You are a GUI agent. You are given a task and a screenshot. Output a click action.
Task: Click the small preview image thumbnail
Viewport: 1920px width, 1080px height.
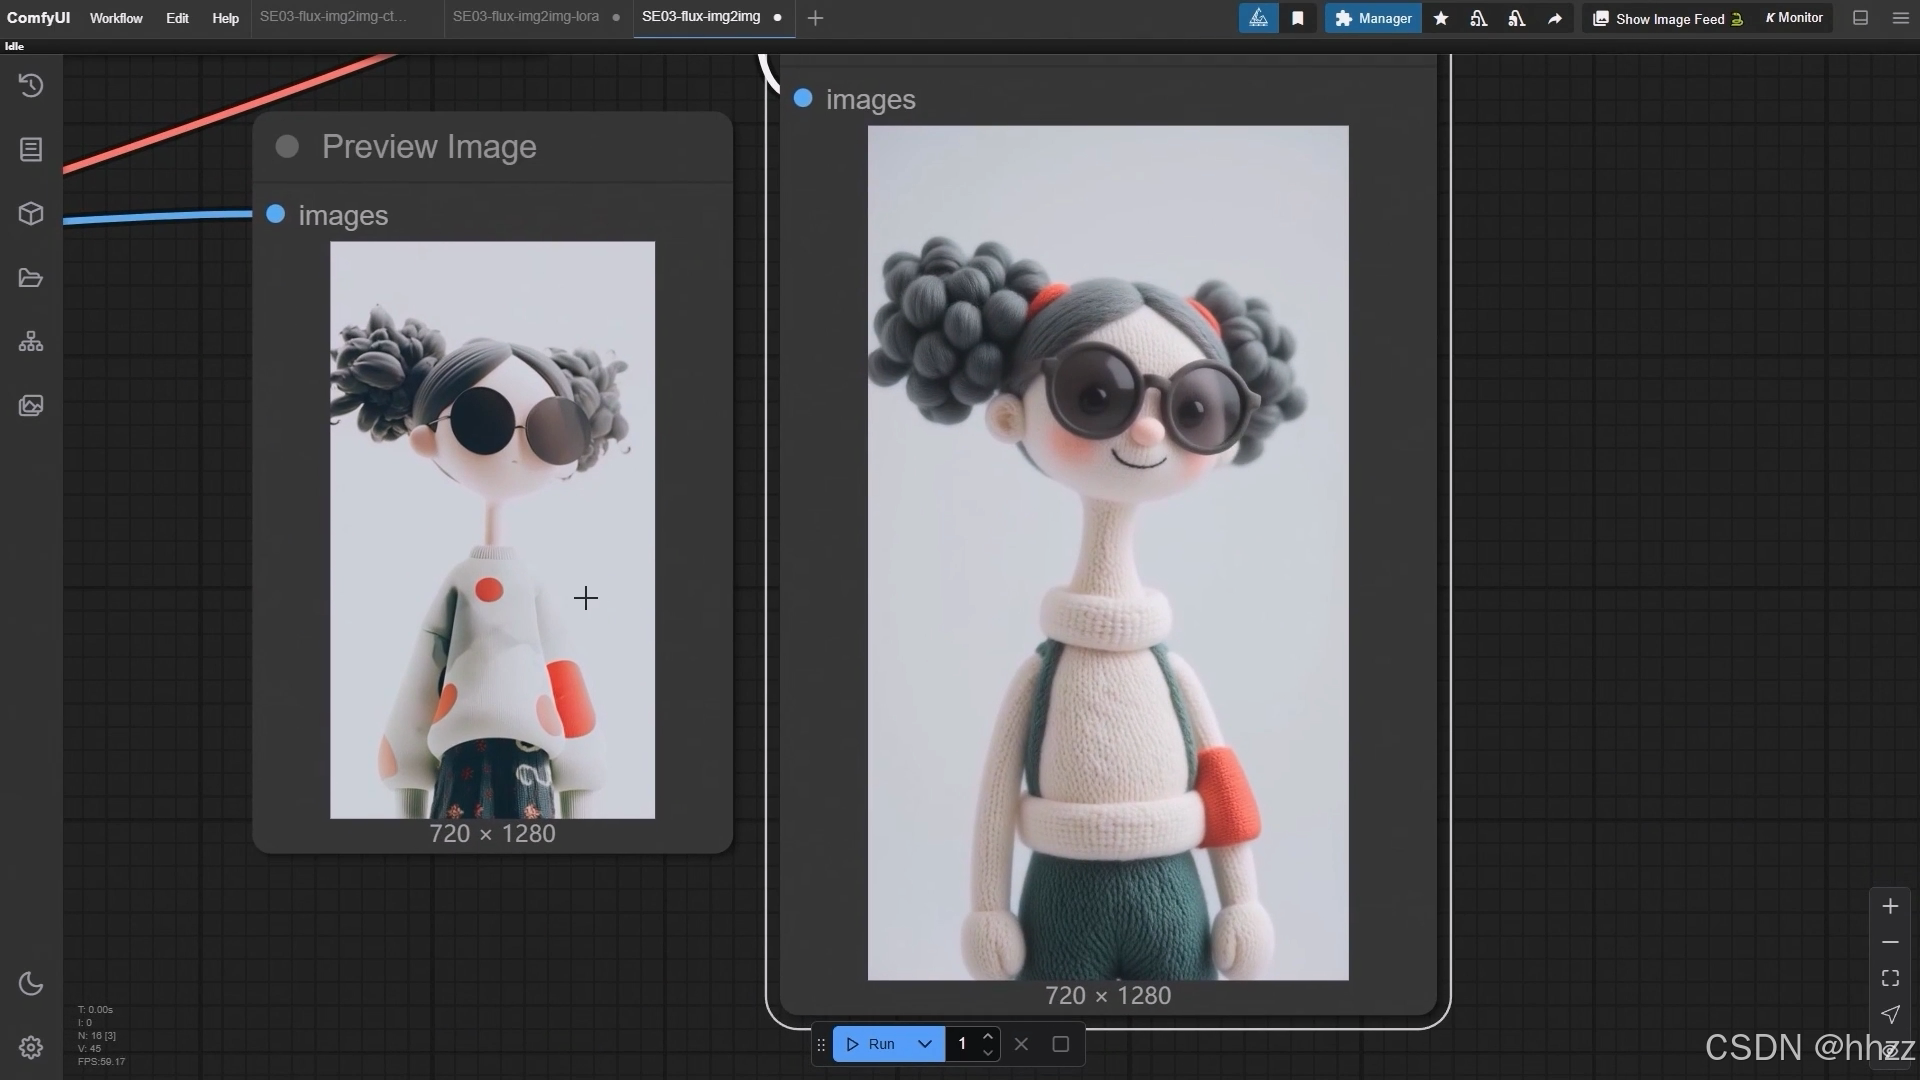pos(492,529)
